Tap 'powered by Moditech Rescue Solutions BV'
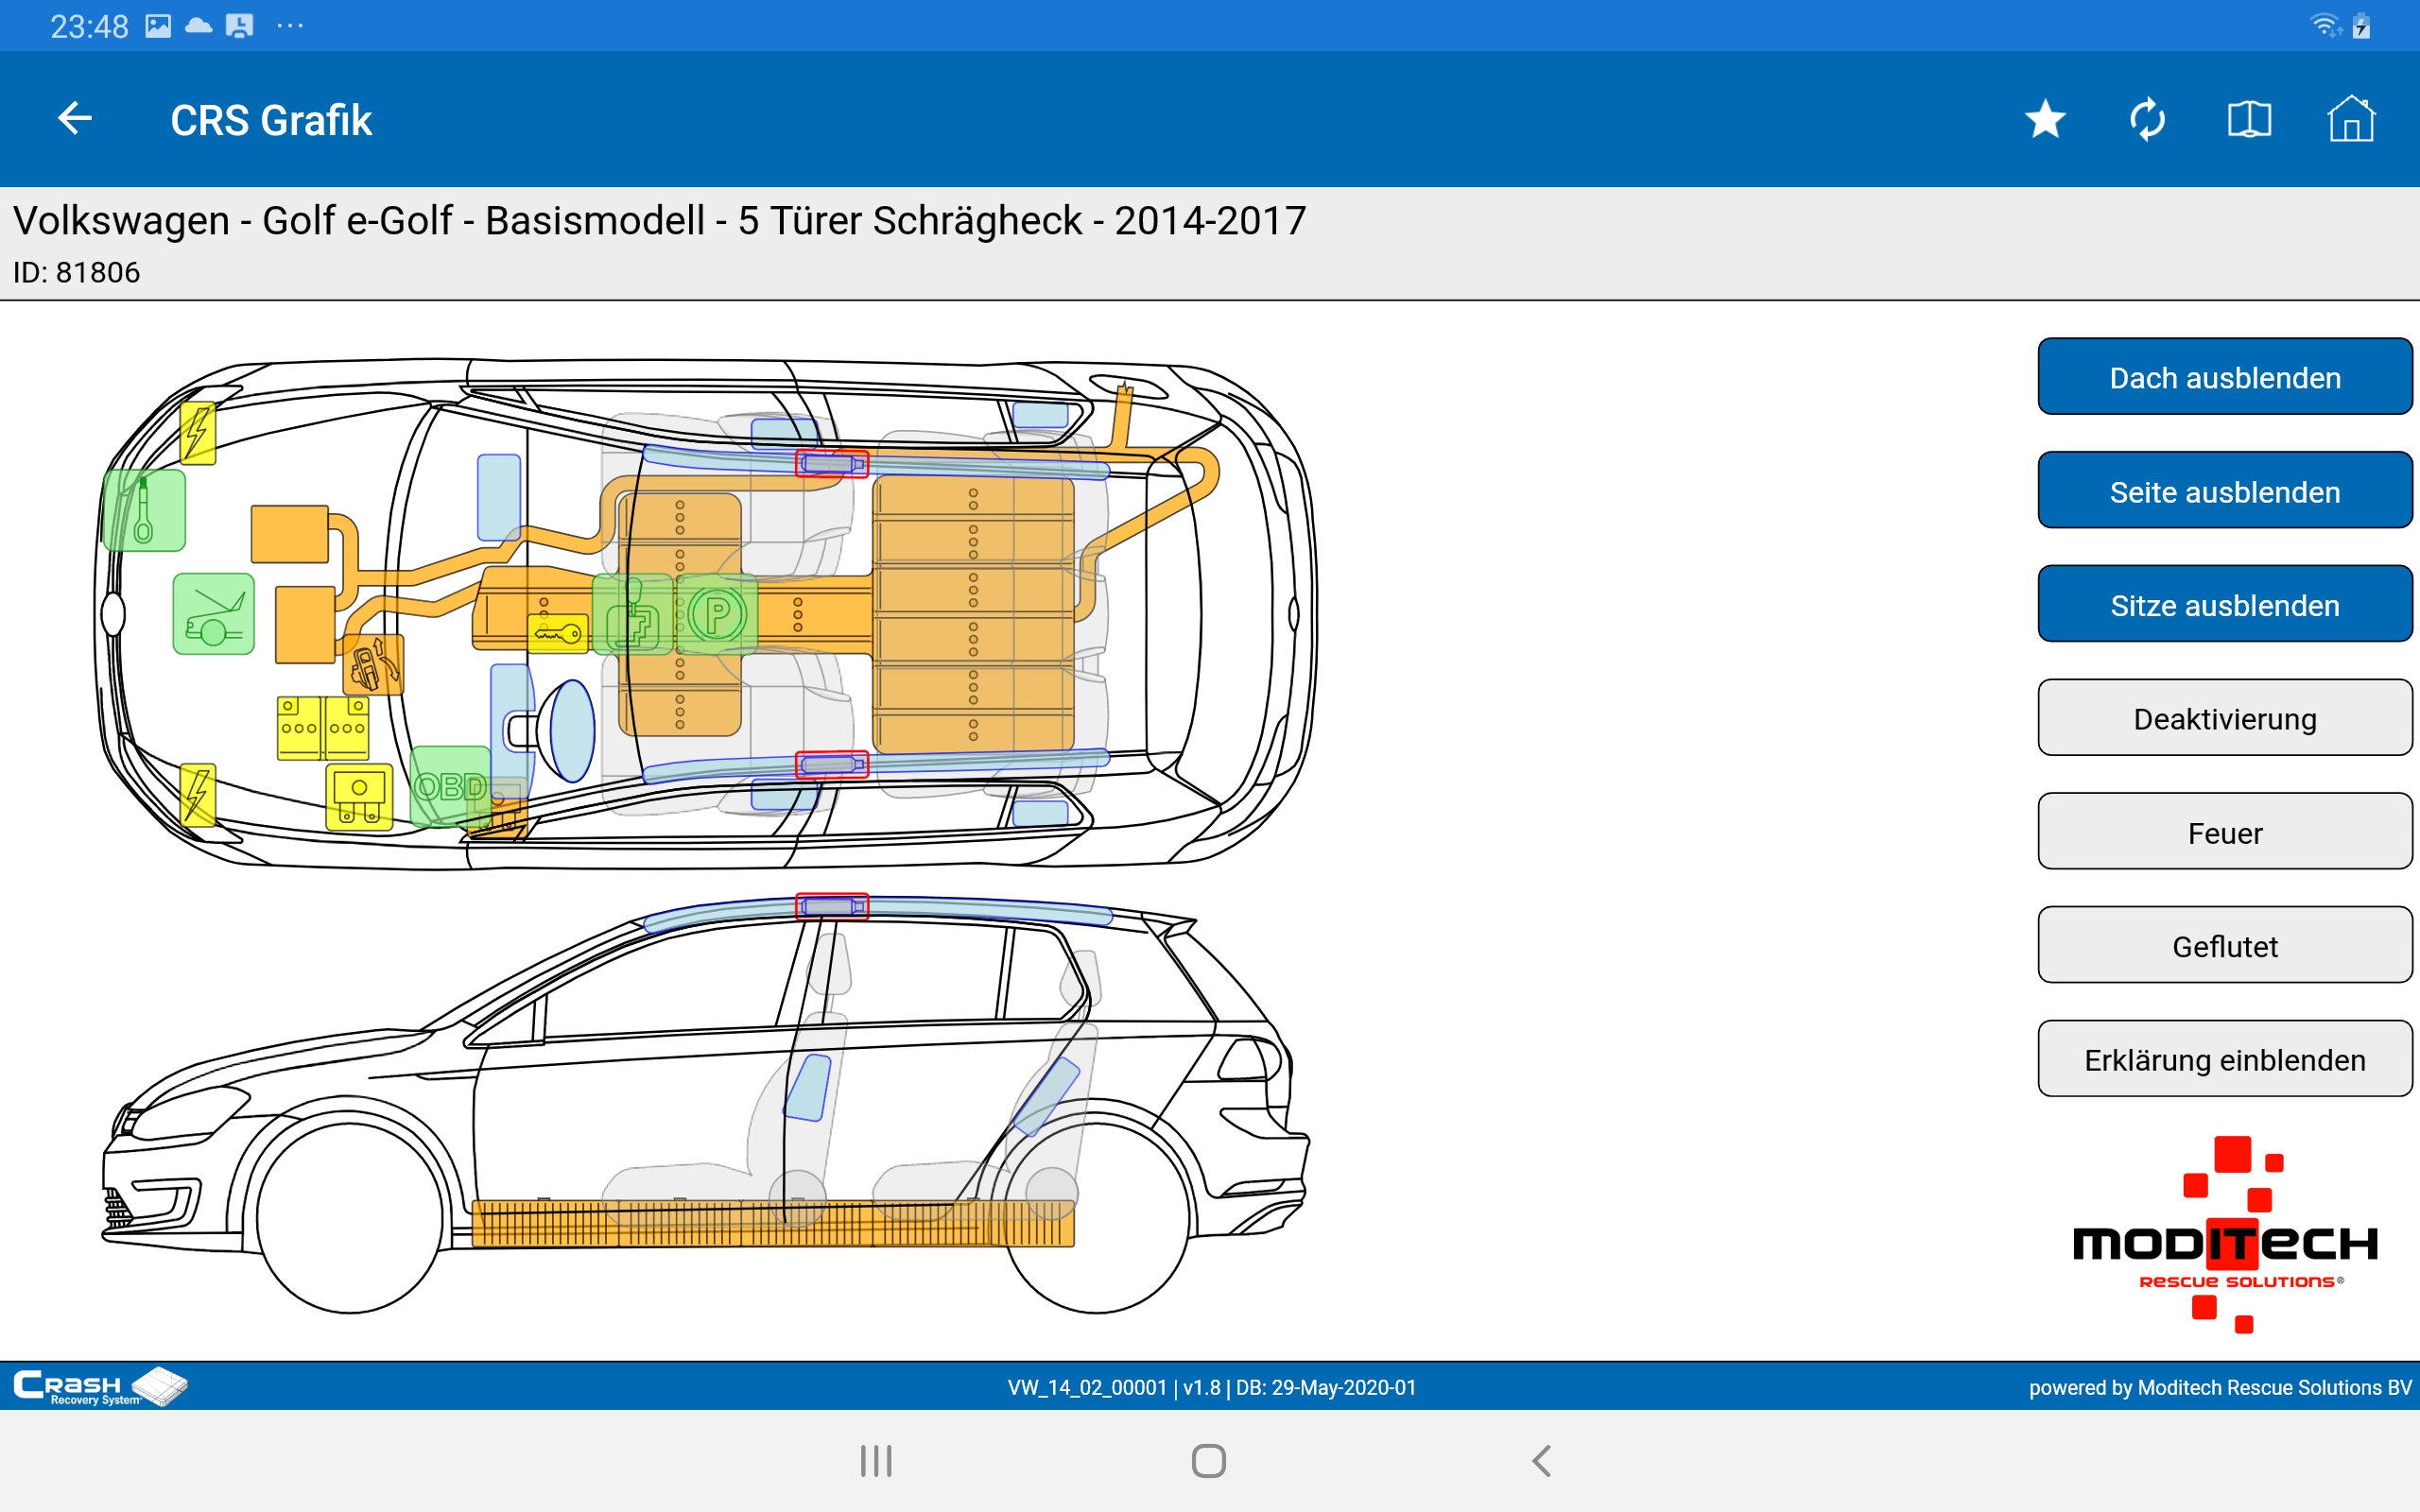Viewport: 2420px width, 1512px height. pyautogui.click(x=2220, y=1387)
